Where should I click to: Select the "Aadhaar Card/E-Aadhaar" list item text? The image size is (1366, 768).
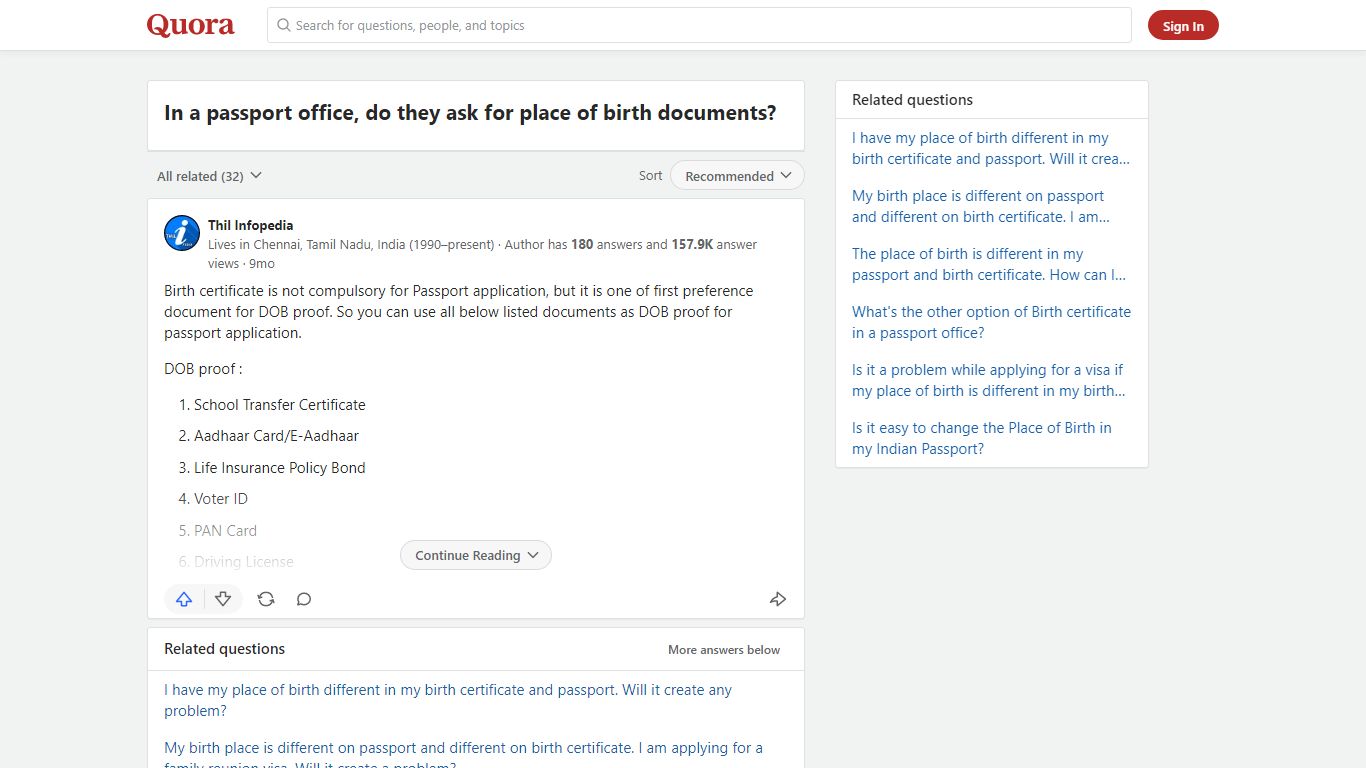pos(276,436)
